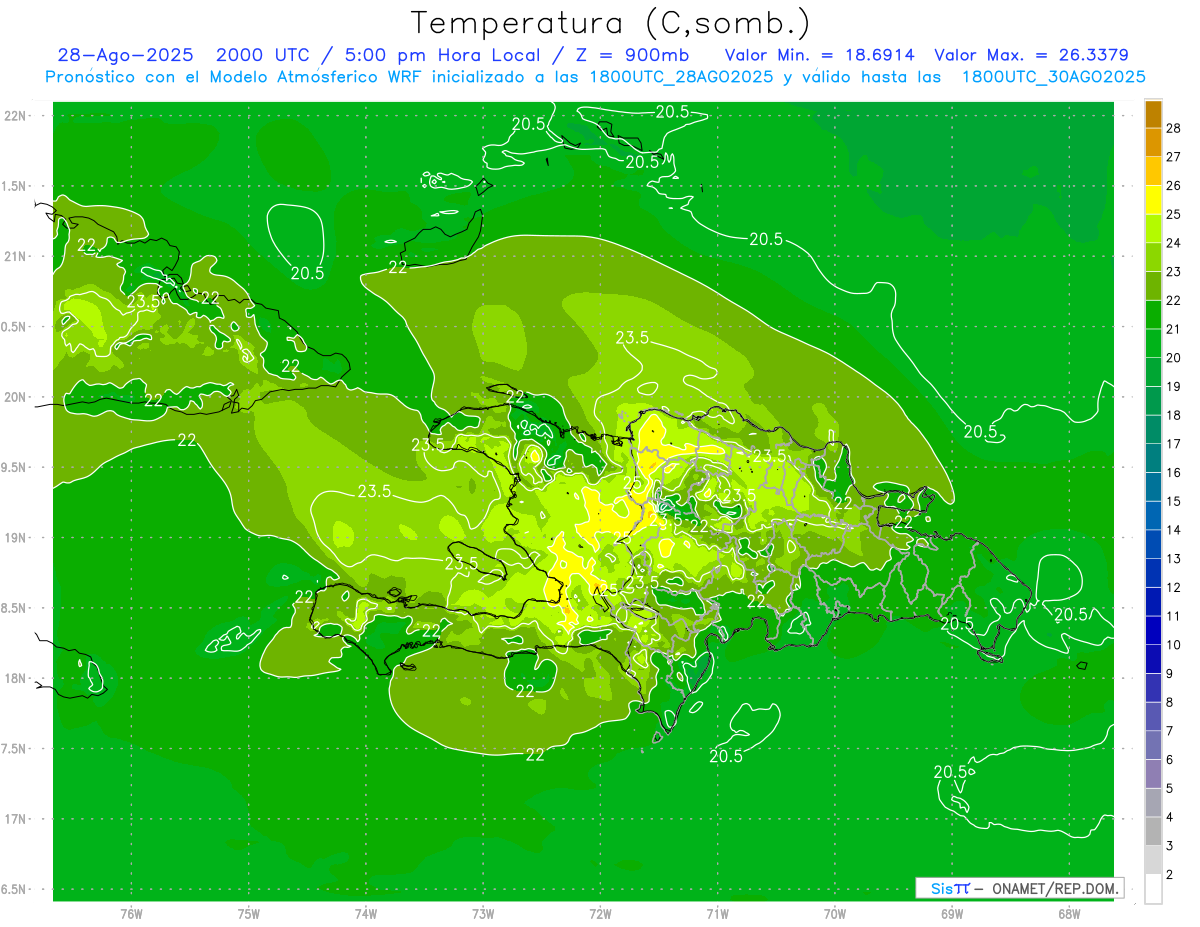Click the 'ONAMET/REP.DOM.' credit label
This screenshot has height=927, width=1200.
coord(1057,888)
